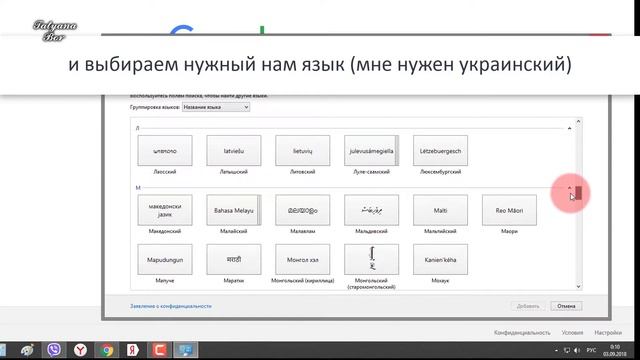
Task: Open Yandex Browser from the taskbar
Action: point(80,350)
